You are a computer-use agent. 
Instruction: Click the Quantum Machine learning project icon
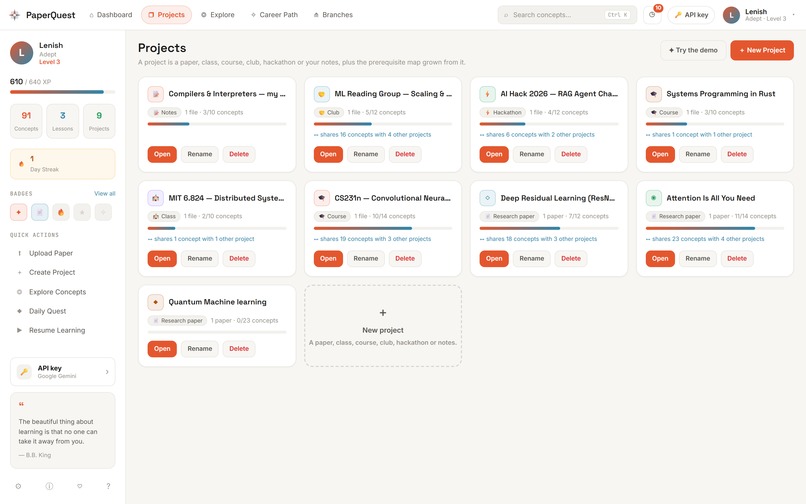tap(155, 302)
